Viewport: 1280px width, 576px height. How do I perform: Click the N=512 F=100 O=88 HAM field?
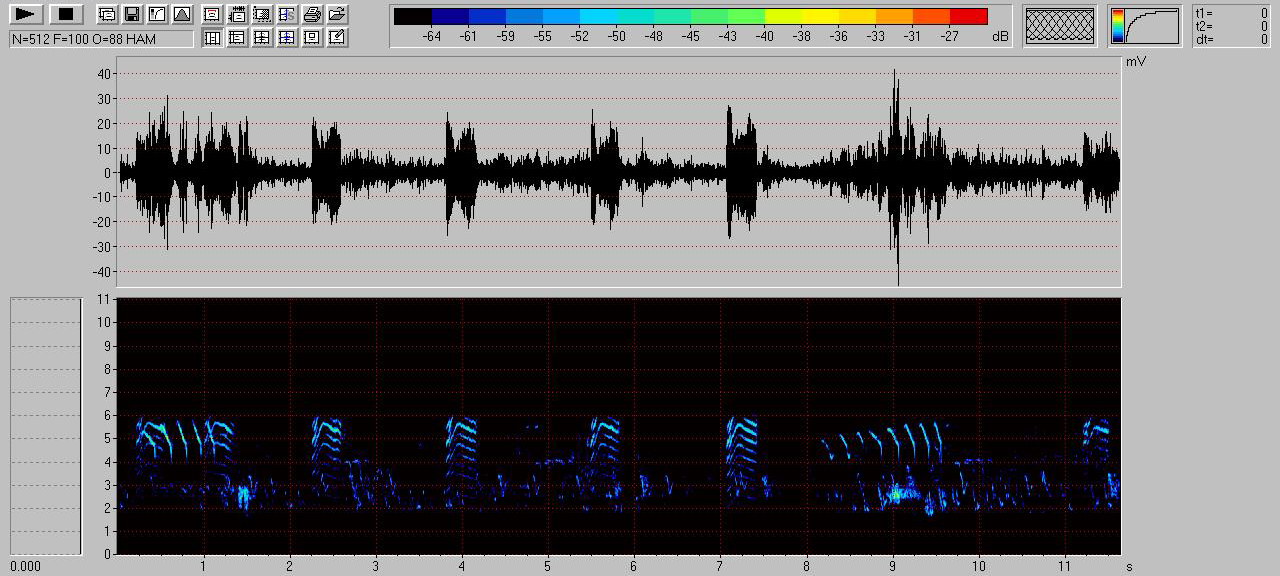pyautogui.click(x=101, y=39)
